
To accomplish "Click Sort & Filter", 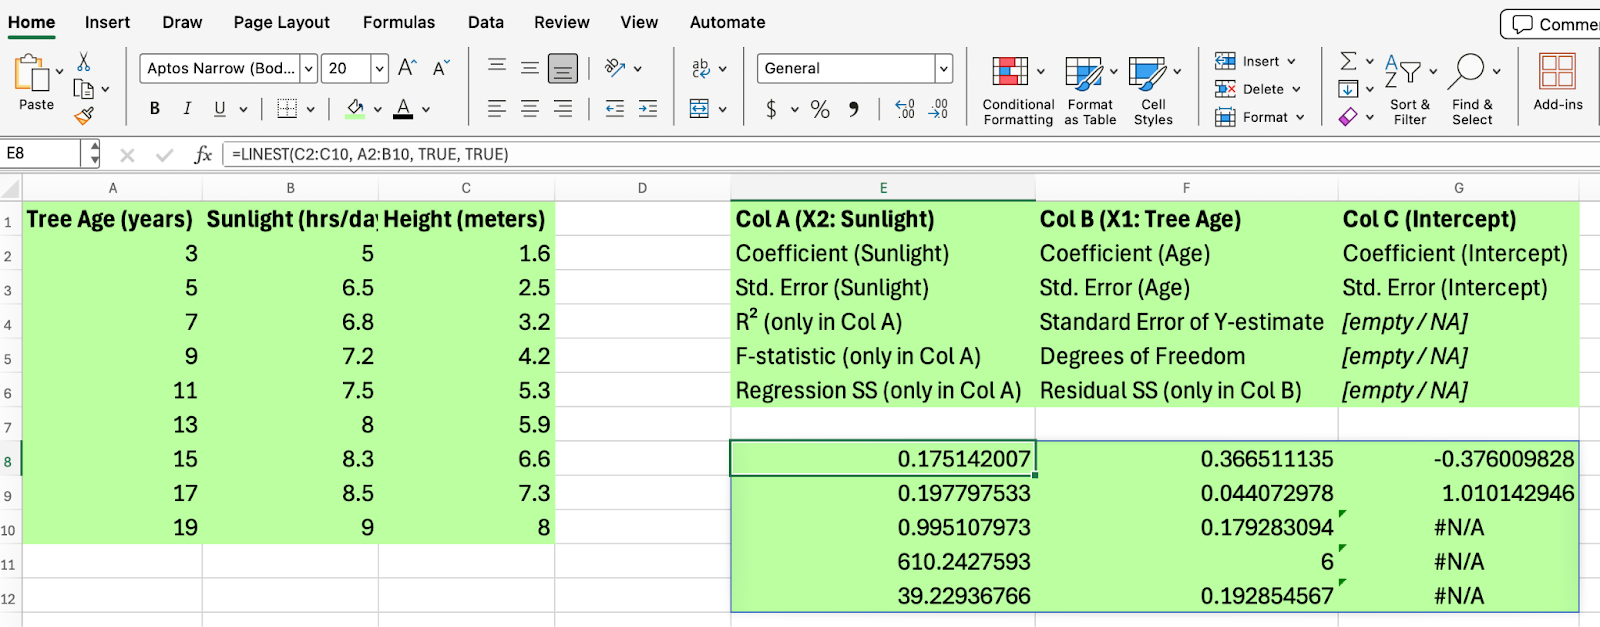I will coord(1410,91).
